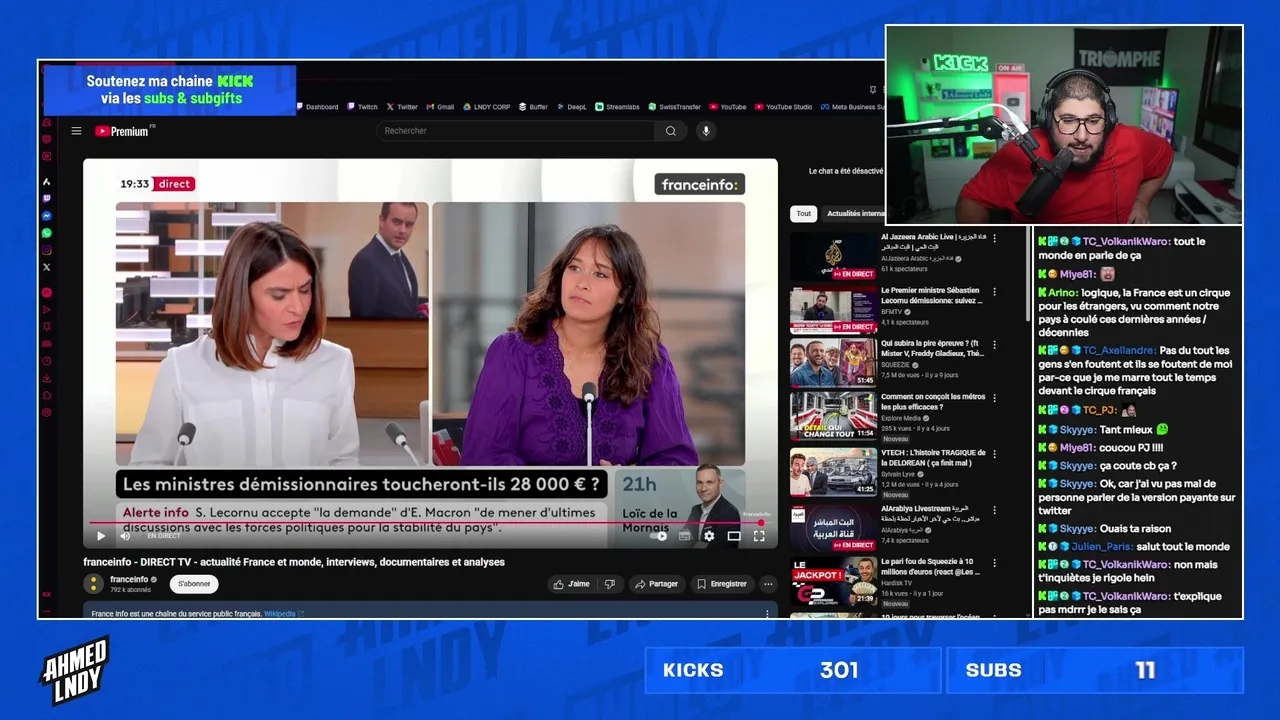Image resolution: width=1280 pixels, height=720 pixels.
Task: Open the sidebar pinboard pin icon
Action: tap(47, 326)
